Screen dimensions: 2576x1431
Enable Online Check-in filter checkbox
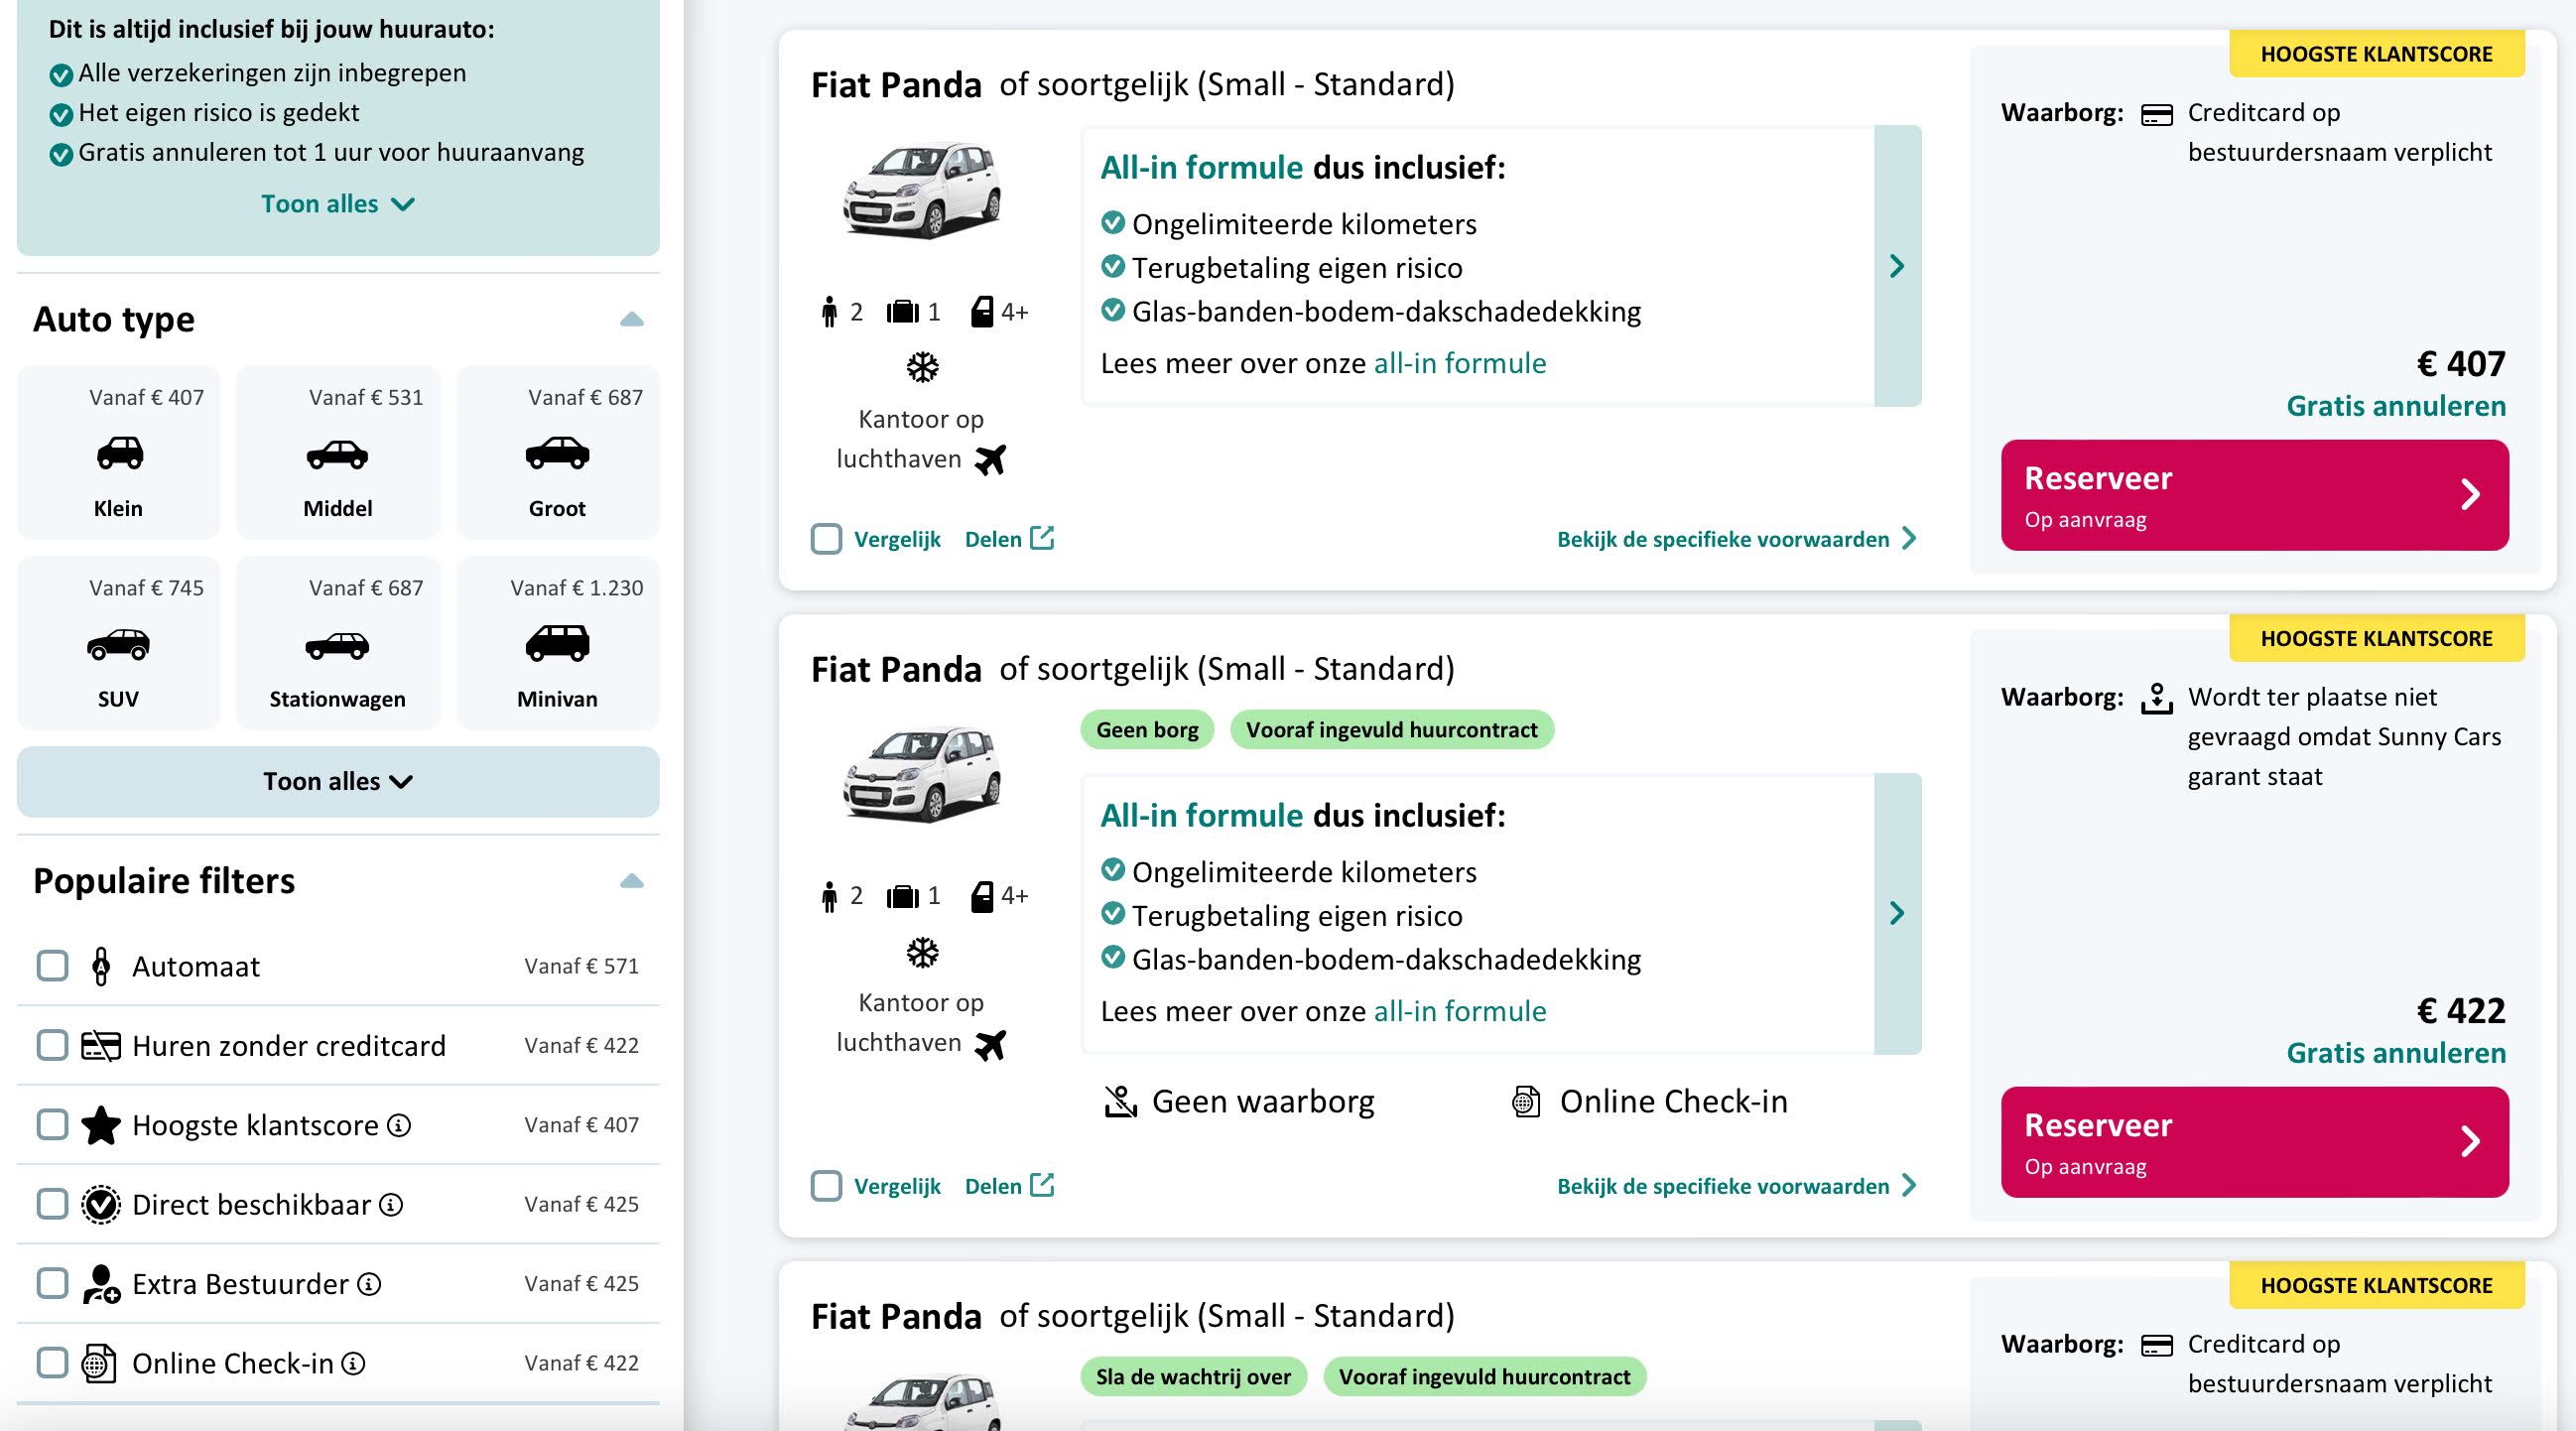tap(52, 1364)
